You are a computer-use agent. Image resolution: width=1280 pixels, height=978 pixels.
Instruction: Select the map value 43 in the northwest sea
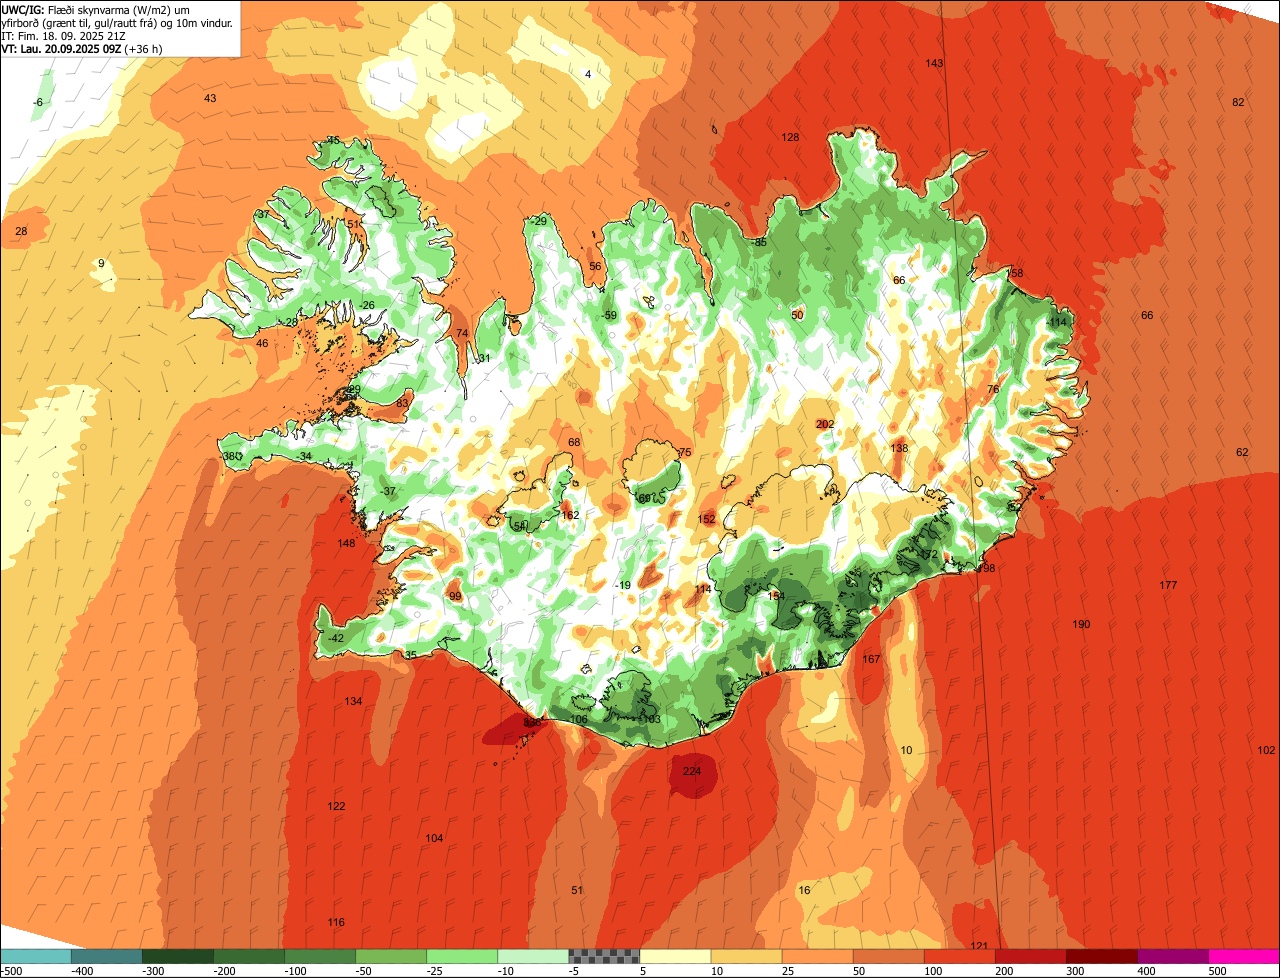click(x=210, y=98)
